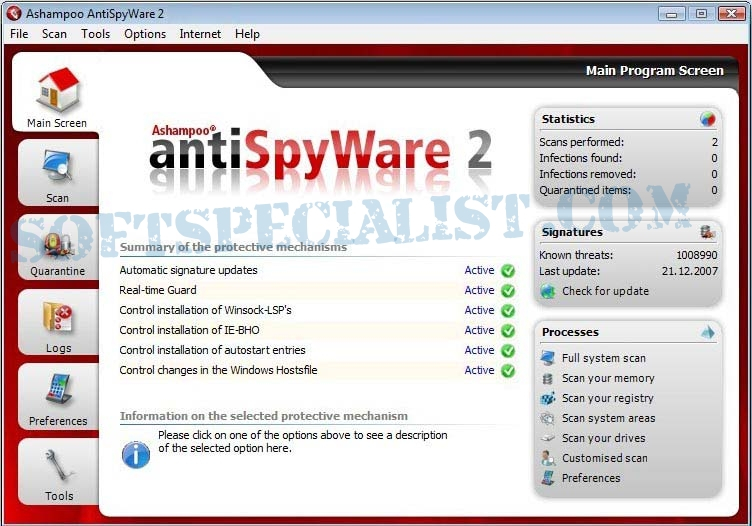The width and height of the screenshot is (752, 526).
Task: Click the Signatures panel header icon
Action: [x=708, y=232]
